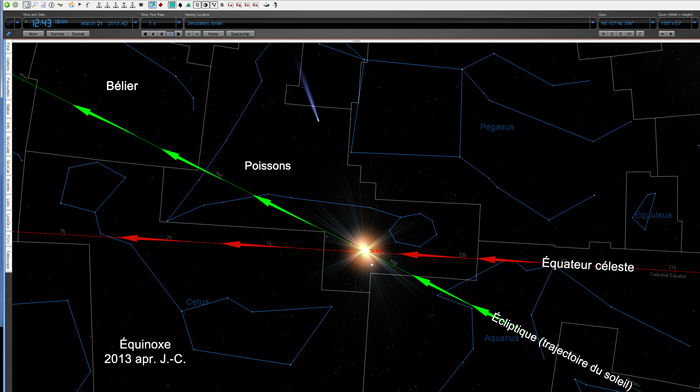Open the info circle icon in toolbar
700x392 pixels.
[x=51, y=5]
